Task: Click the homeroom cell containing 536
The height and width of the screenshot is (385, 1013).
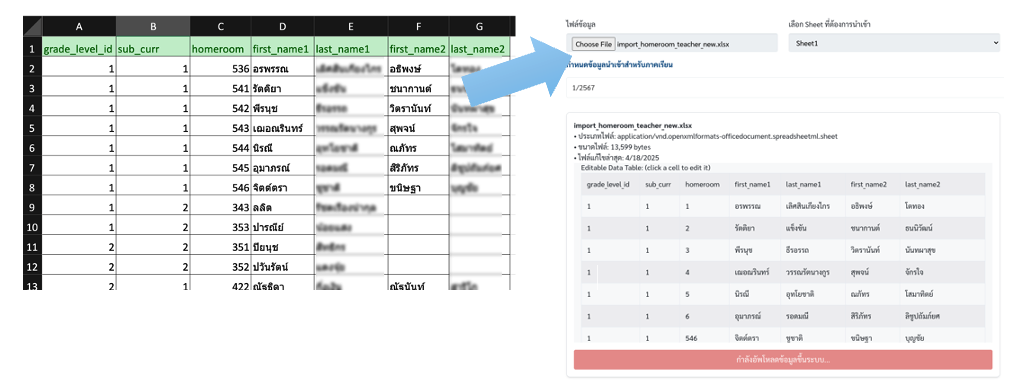Action: click(x=220, y=68)
